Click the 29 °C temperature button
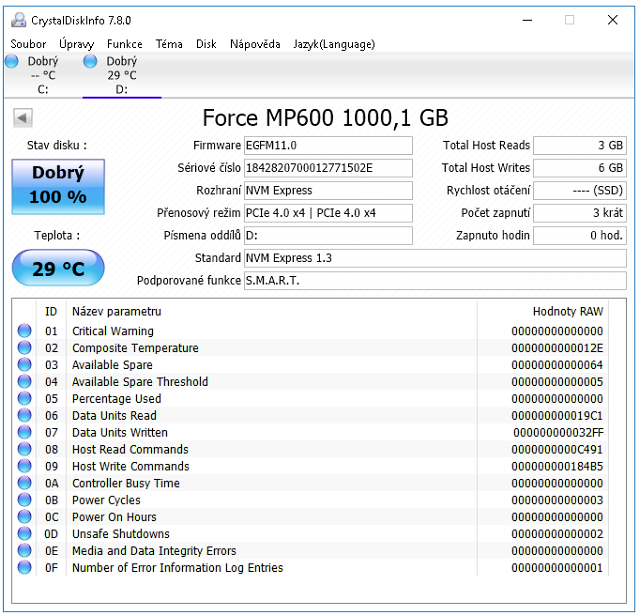This screenshot has height=616, width=636. [58, 268]
